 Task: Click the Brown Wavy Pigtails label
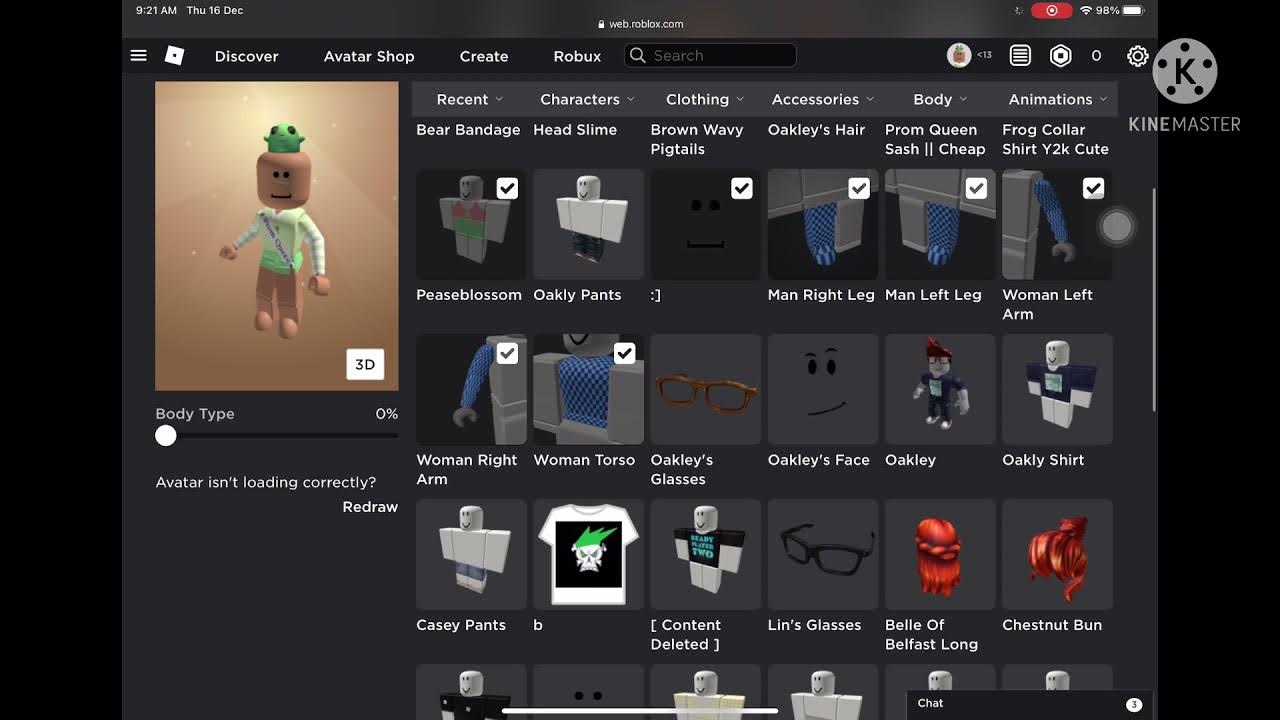[697, 139]
